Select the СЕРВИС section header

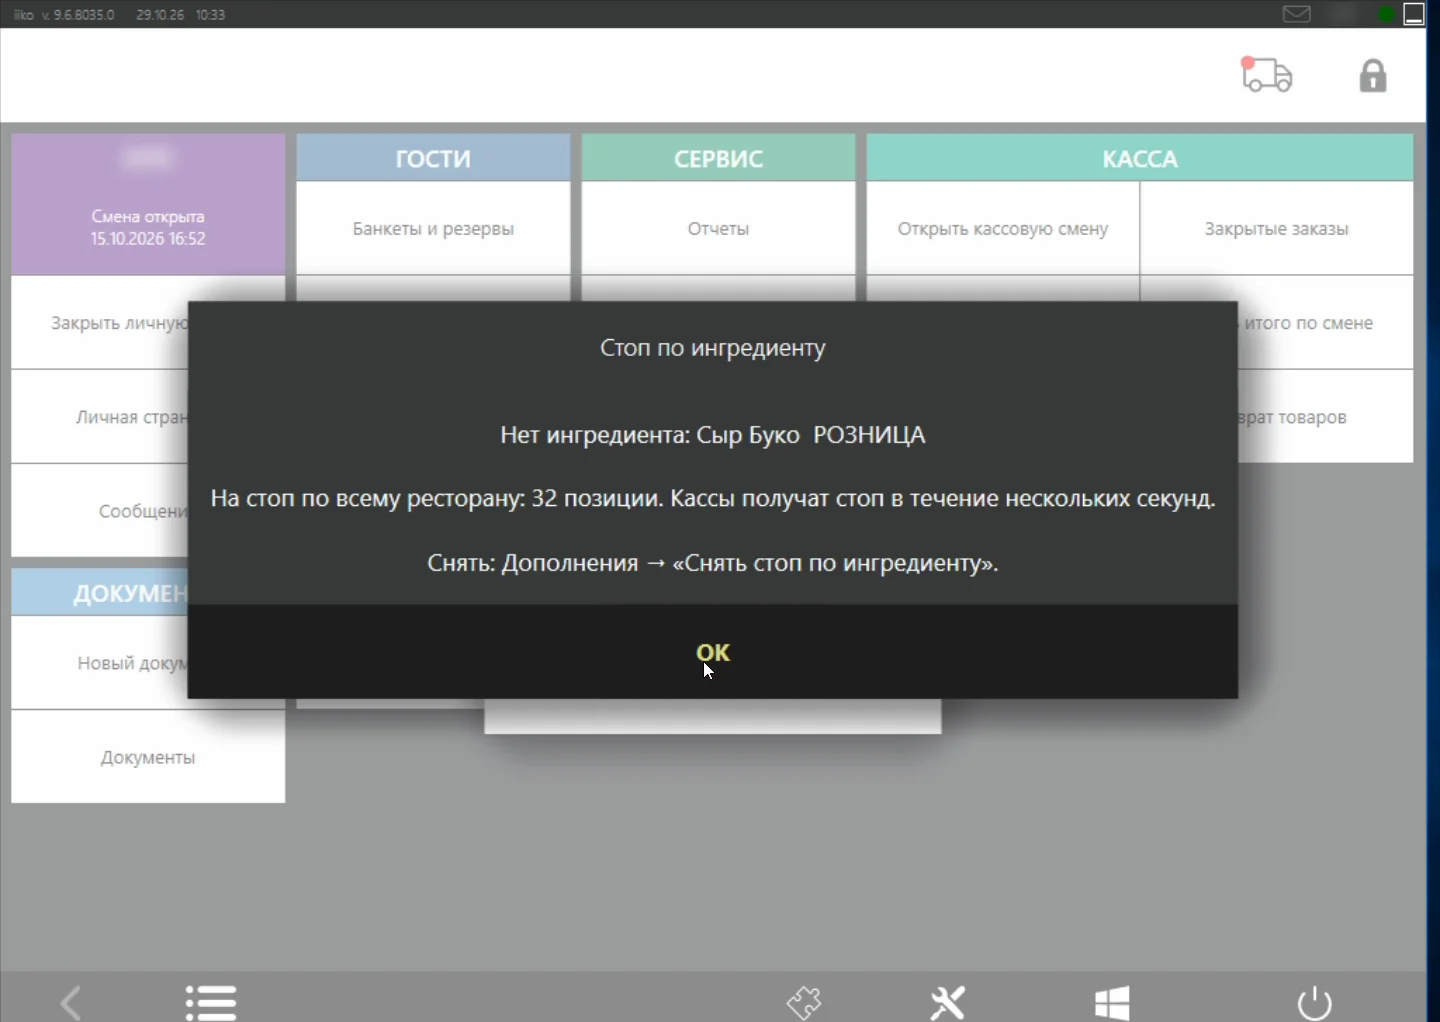[x=718, y=158]
